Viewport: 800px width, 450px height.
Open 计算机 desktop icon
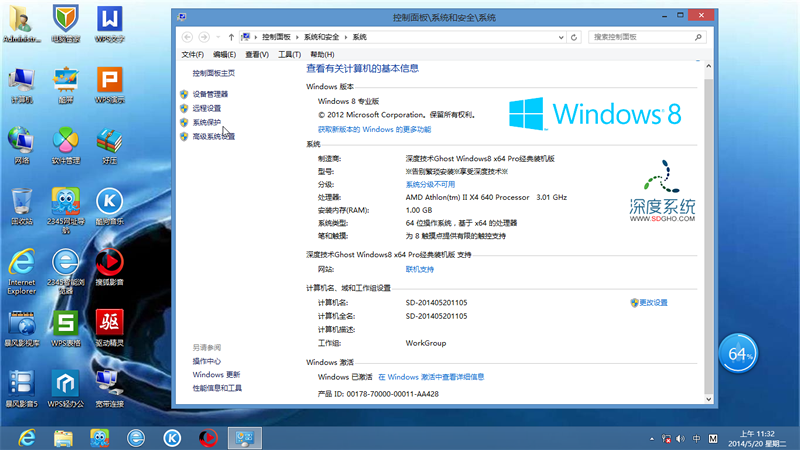[x=21, y=85]
